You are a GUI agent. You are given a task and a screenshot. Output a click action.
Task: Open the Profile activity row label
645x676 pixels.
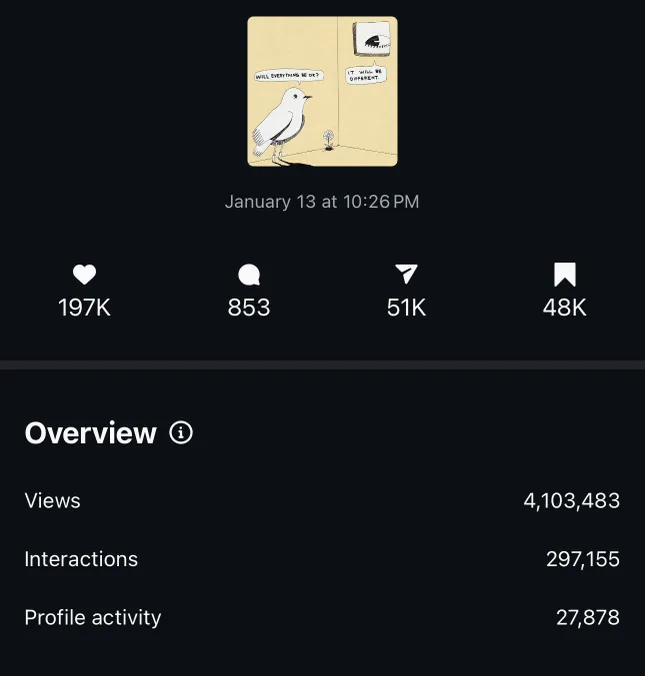93,618
